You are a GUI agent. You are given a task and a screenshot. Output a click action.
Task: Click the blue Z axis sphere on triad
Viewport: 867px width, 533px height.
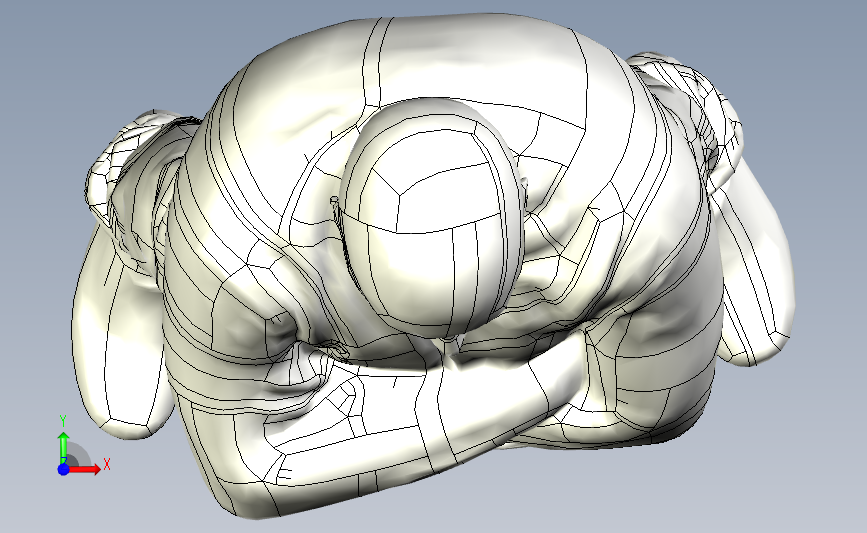[63, 469]
